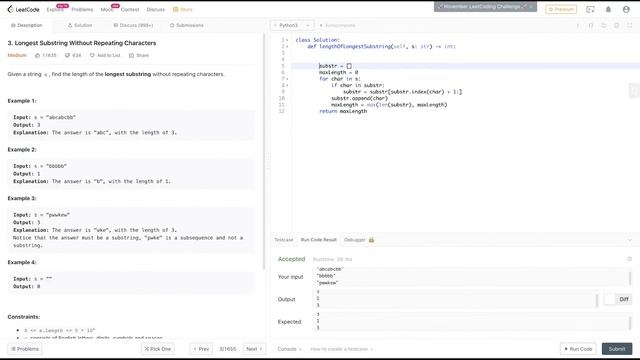Image resolution: width=640 pixels, height=360 pixels.
Task: Switch to the Discuss (999+) tab
Action: 133,25
